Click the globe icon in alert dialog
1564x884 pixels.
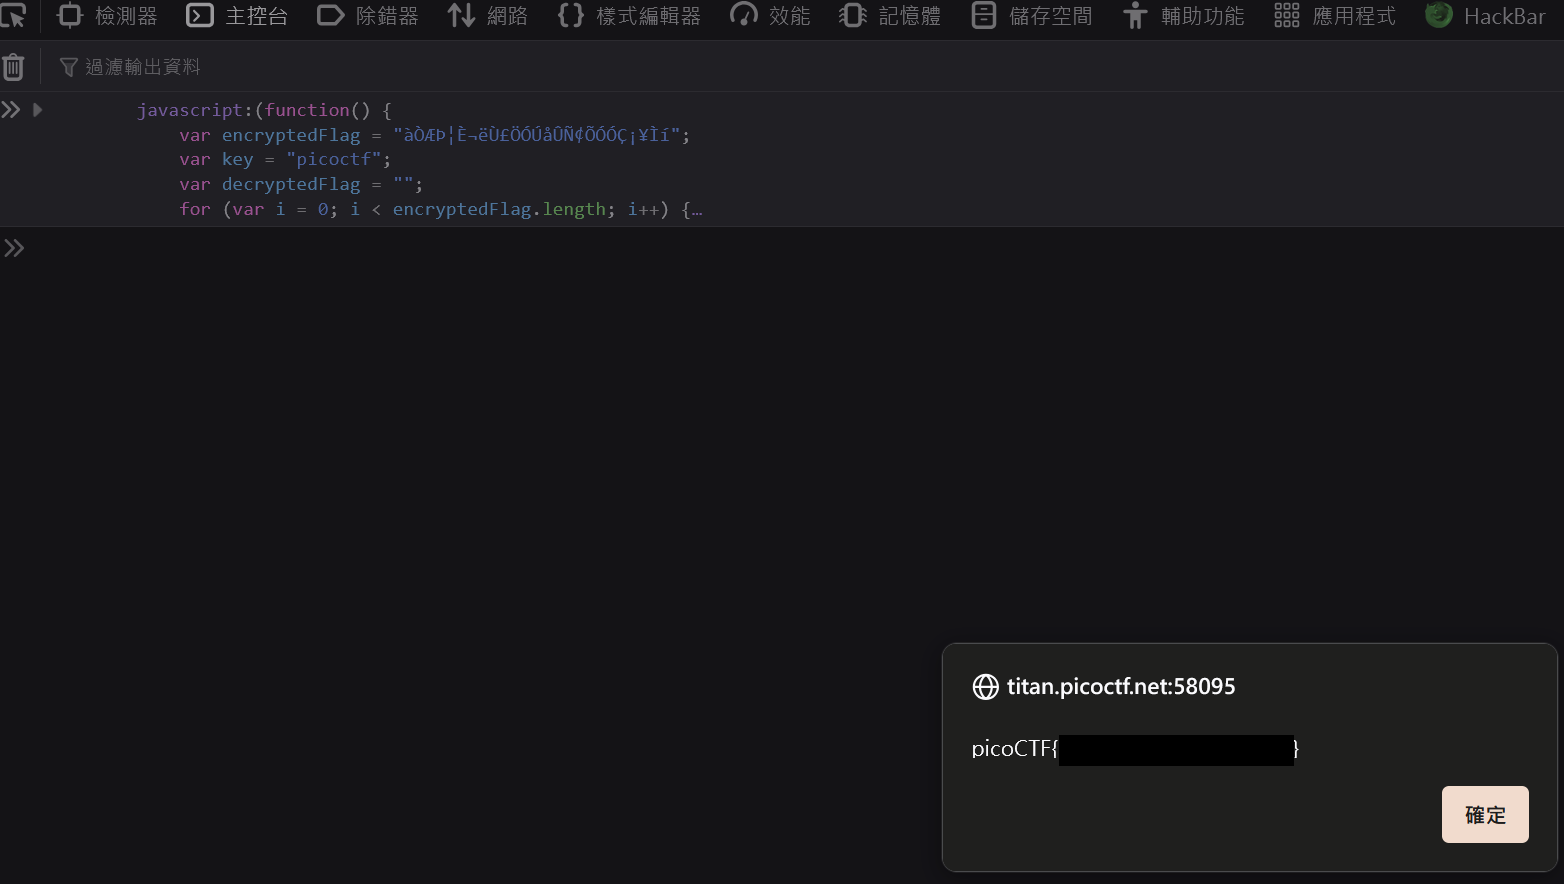coord(985,687)
